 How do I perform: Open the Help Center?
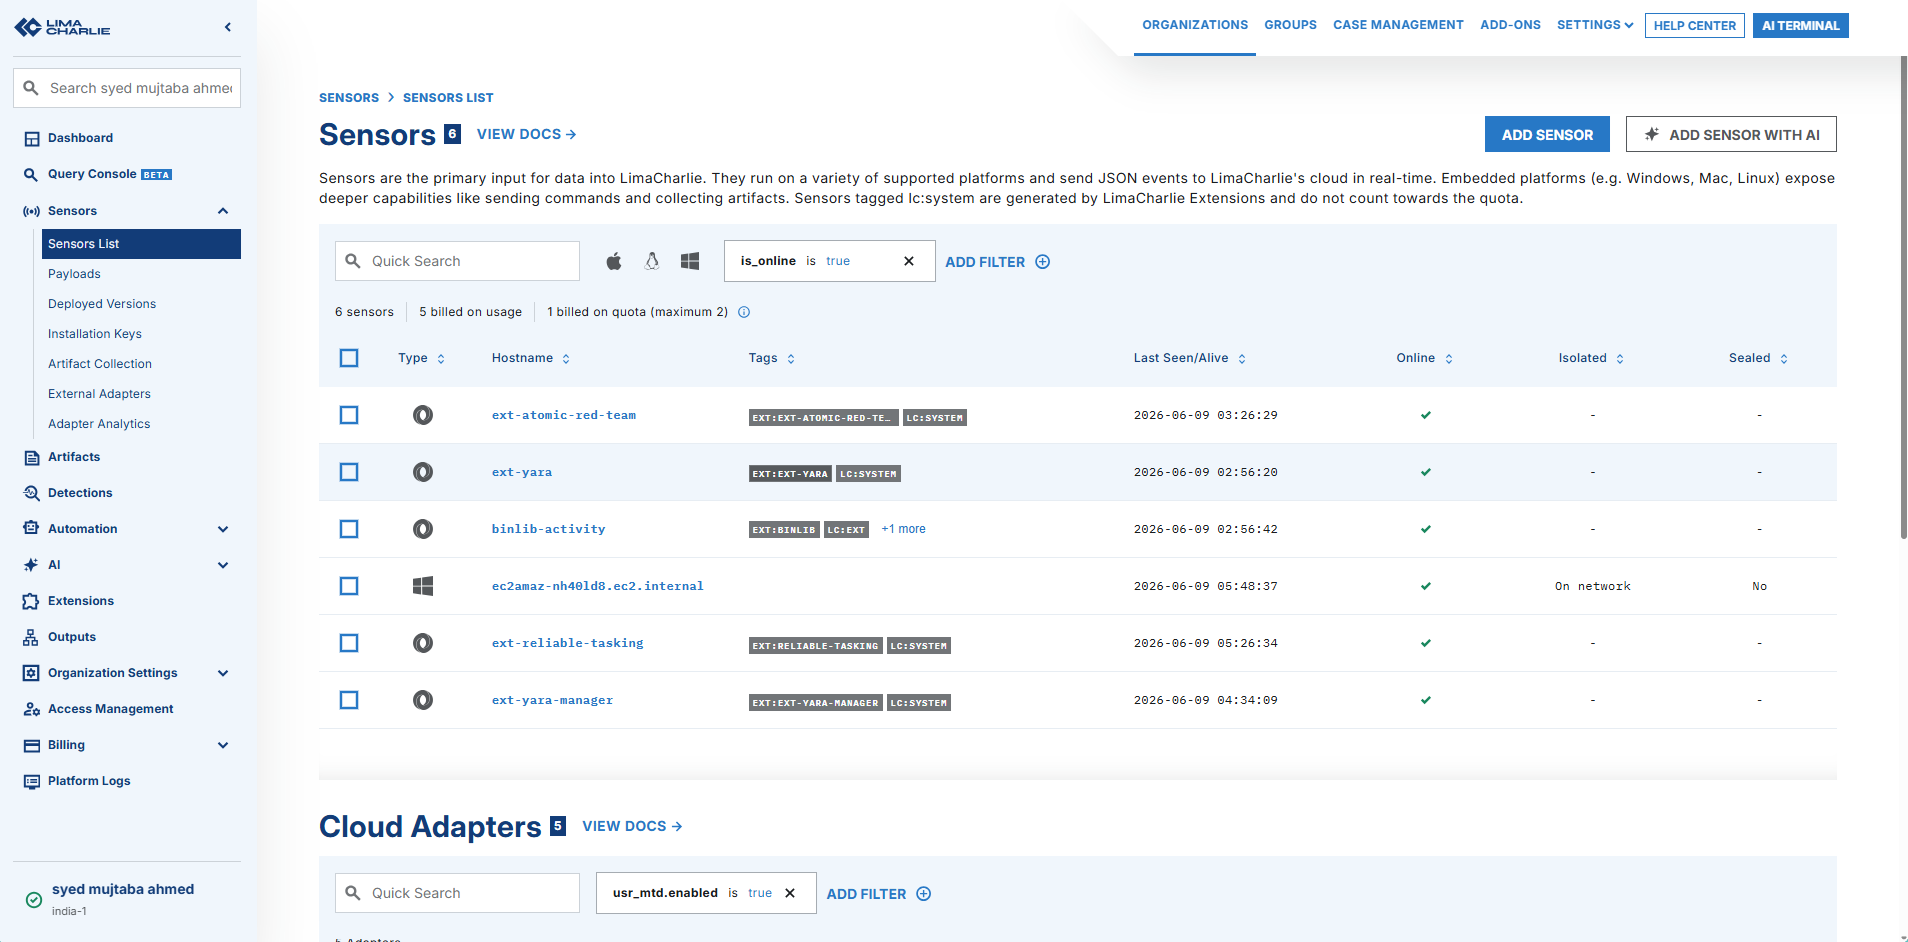(x=1695, y=25)
